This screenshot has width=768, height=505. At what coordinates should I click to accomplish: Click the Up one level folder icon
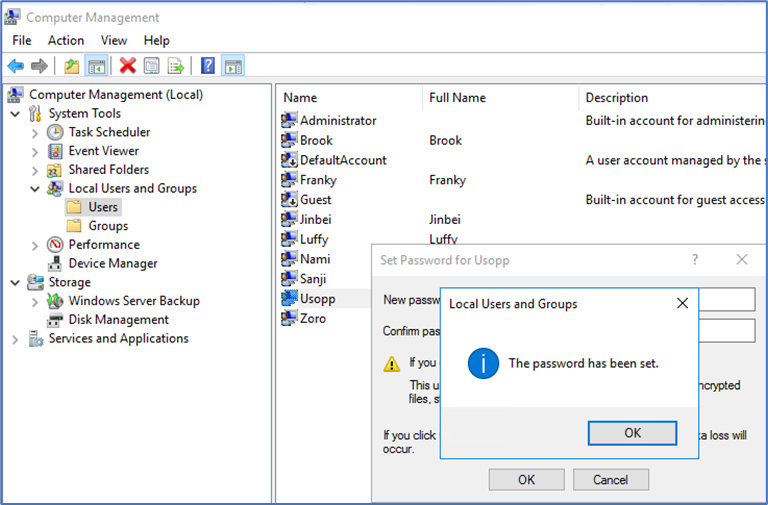[x=71, y=66]
